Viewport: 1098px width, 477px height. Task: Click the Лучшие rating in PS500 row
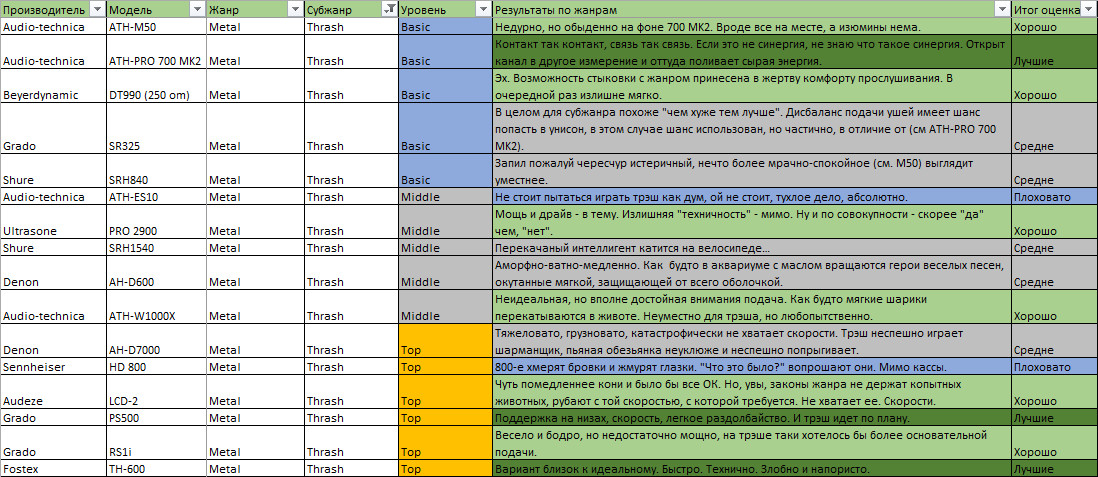point(1054,417)
